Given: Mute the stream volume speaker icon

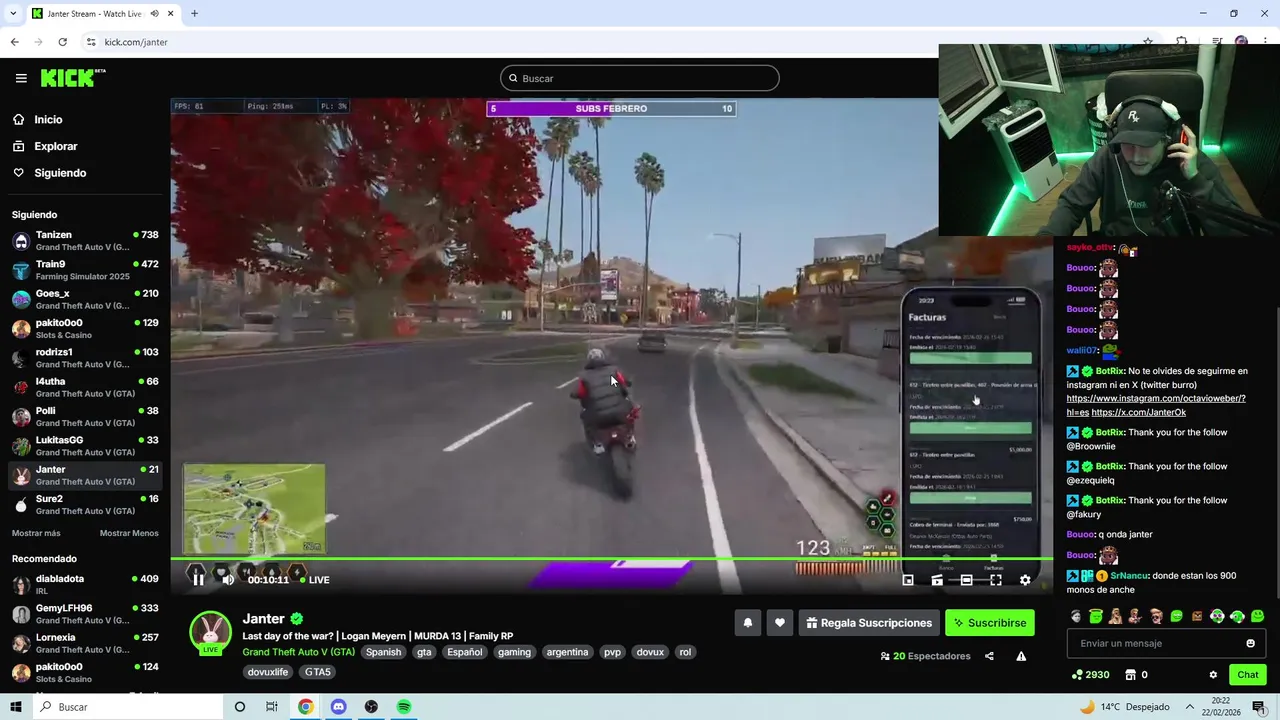Looking at the screenshot, I should 228,579.
